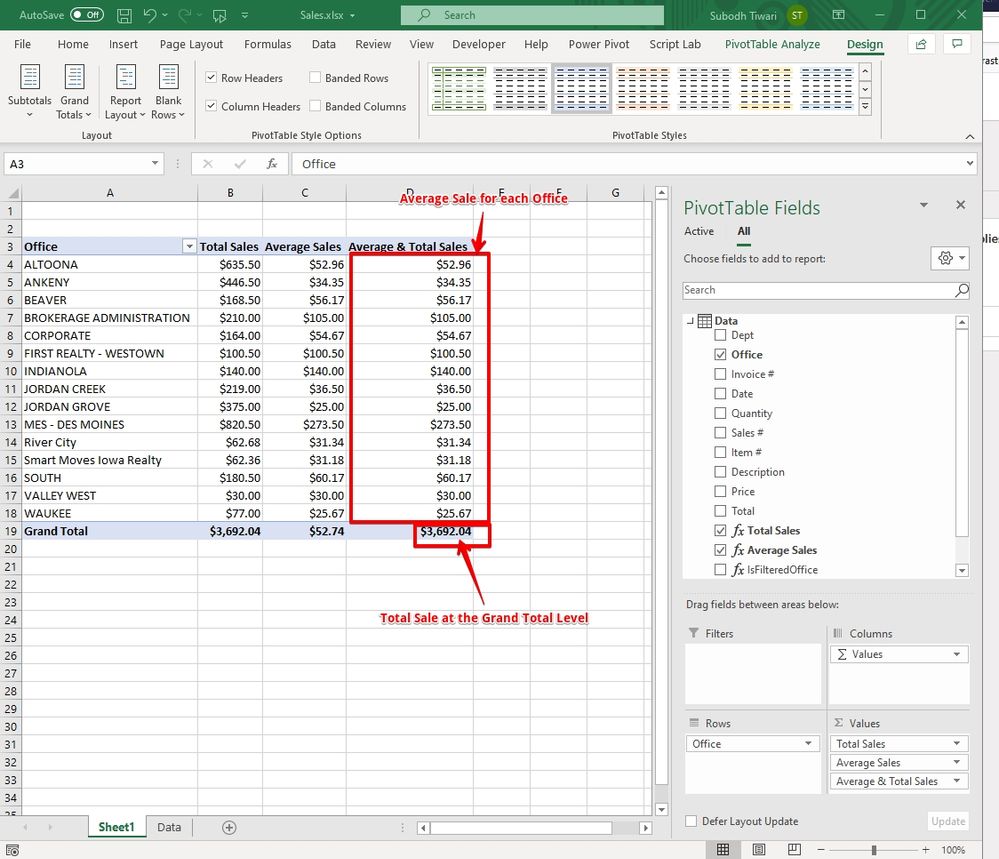Uncheck the Row Headers checkbox
The height and width of the screenshot is (859, 999).
click(211, 77)
